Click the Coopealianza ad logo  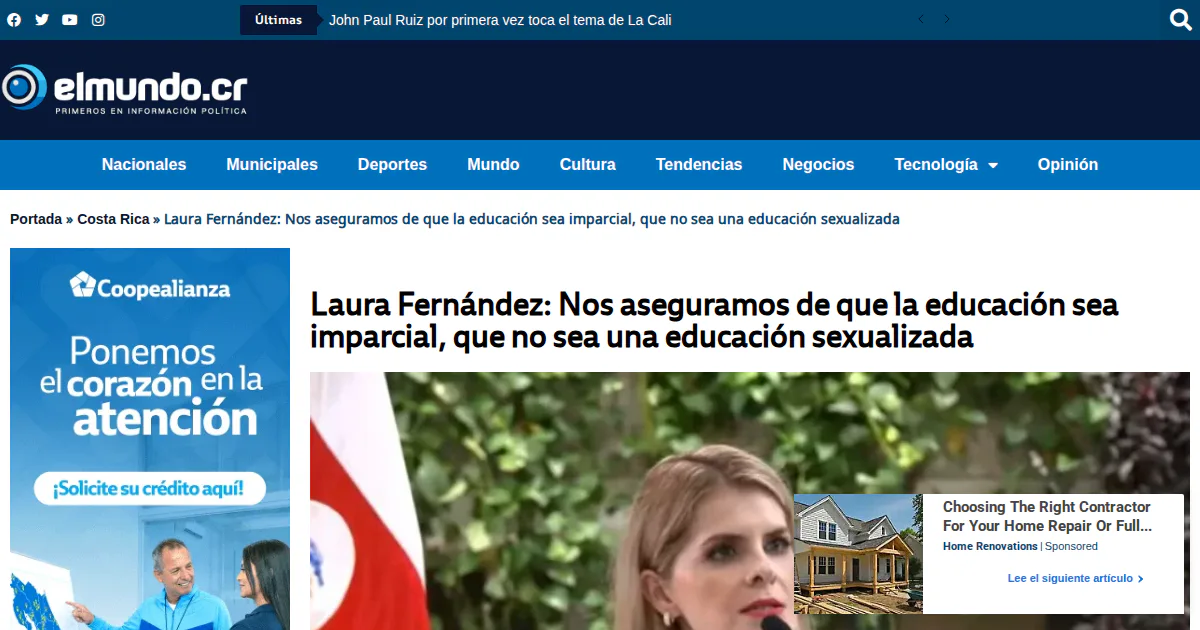pos(150,286)
